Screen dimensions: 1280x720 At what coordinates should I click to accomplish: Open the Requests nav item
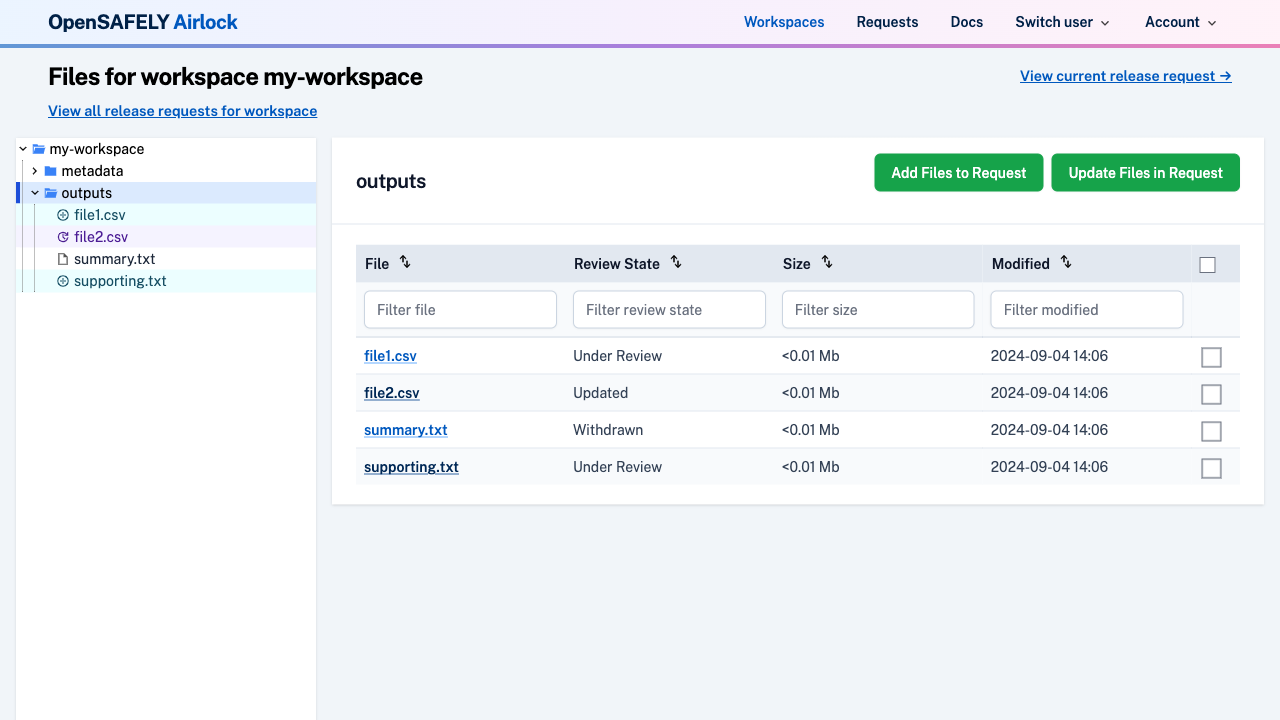(887, 22)
